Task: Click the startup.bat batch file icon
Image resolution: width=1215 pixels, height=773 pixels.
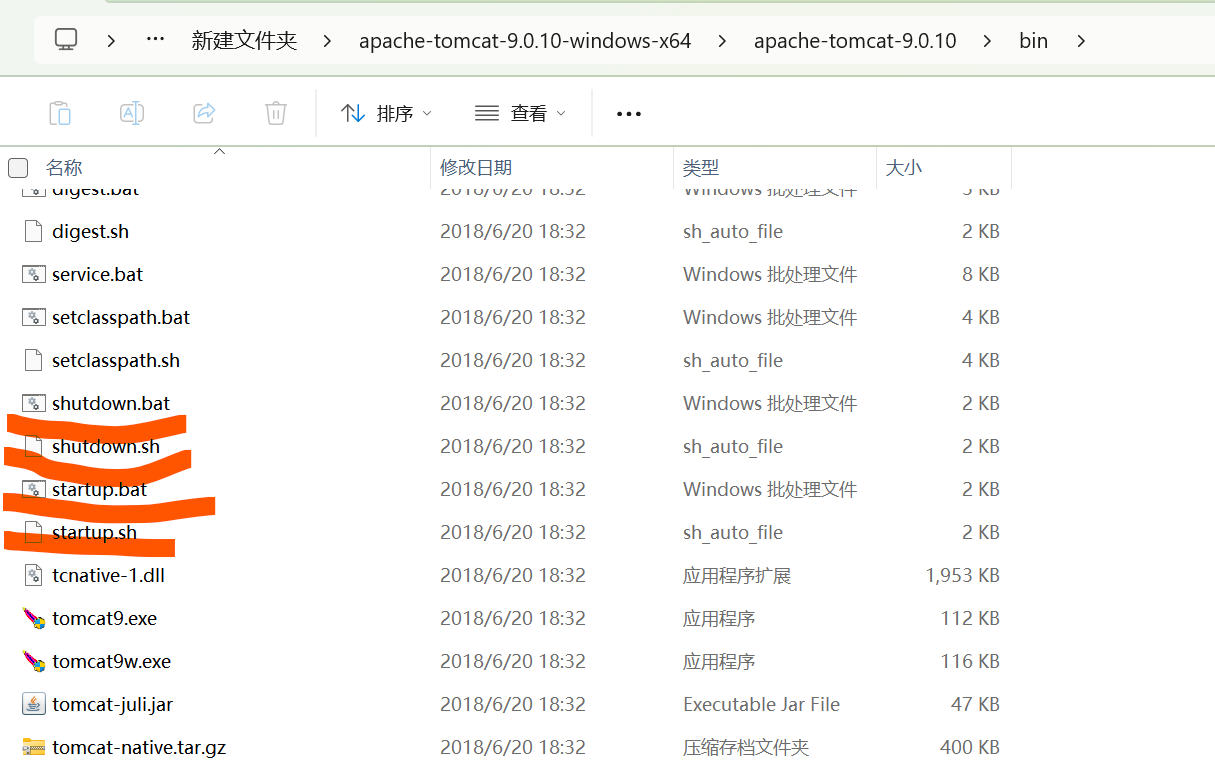Action: tap(34, 489)
